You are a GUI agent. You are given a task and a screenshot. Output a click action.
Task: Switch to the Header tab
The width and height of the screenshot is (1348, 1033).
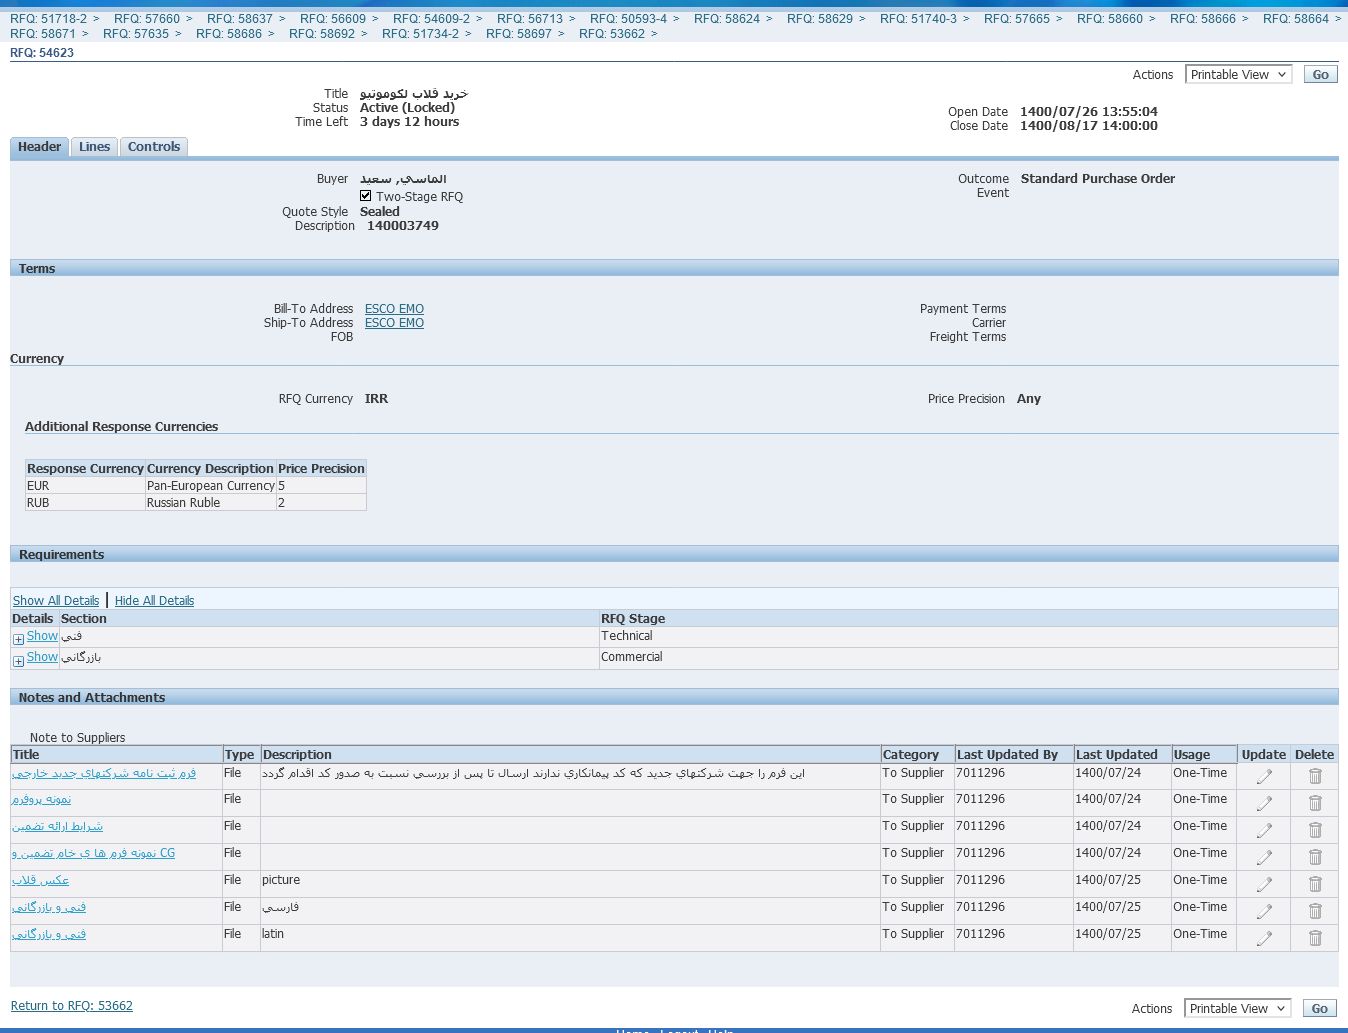tap(40, 147)
